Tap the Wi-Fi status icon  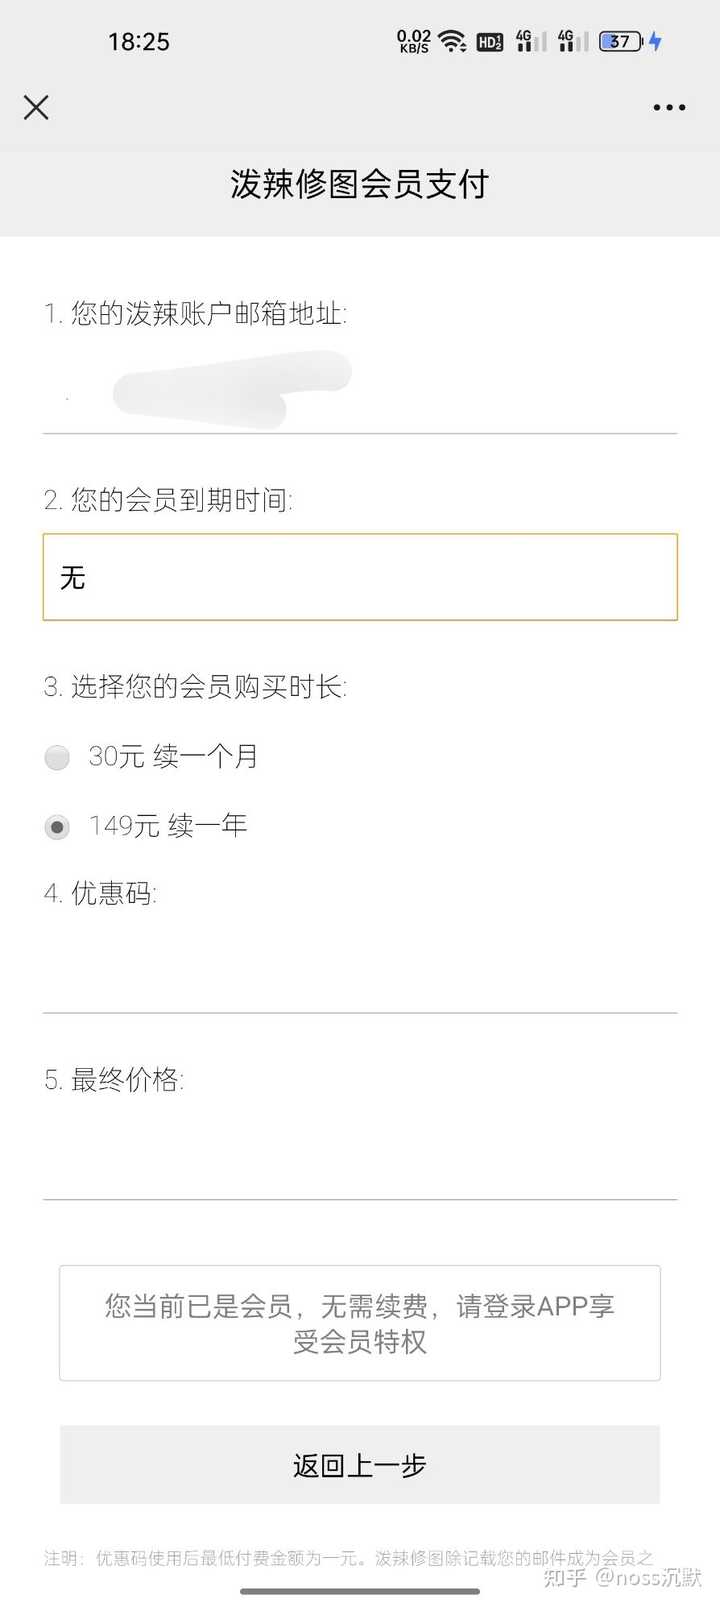[453, 41]
